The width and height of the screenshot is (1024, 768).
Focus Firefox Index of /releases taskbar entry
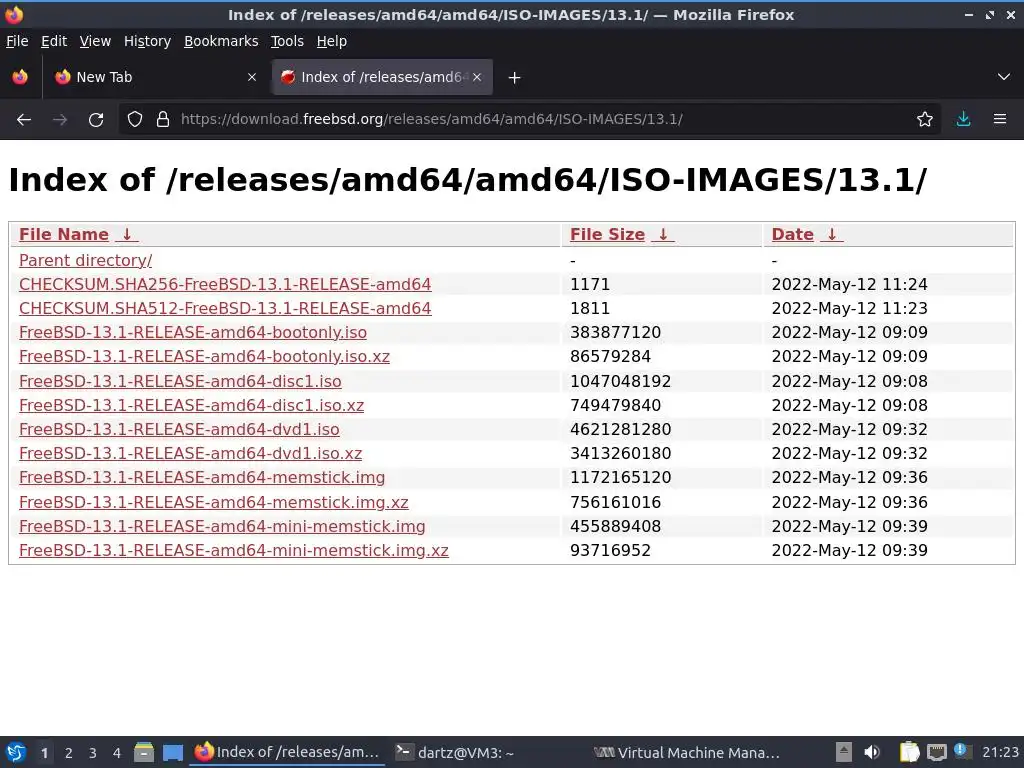pyautogui.click(x=287, y=752)
